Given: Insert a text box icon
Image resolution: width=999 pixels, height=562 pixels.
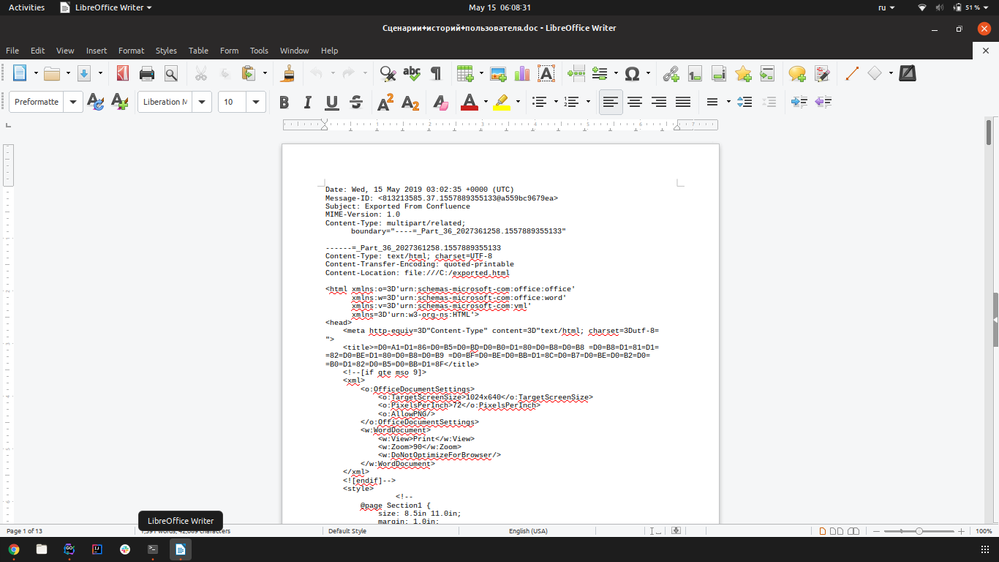Looking at the screenshot, I should [546, 74].
